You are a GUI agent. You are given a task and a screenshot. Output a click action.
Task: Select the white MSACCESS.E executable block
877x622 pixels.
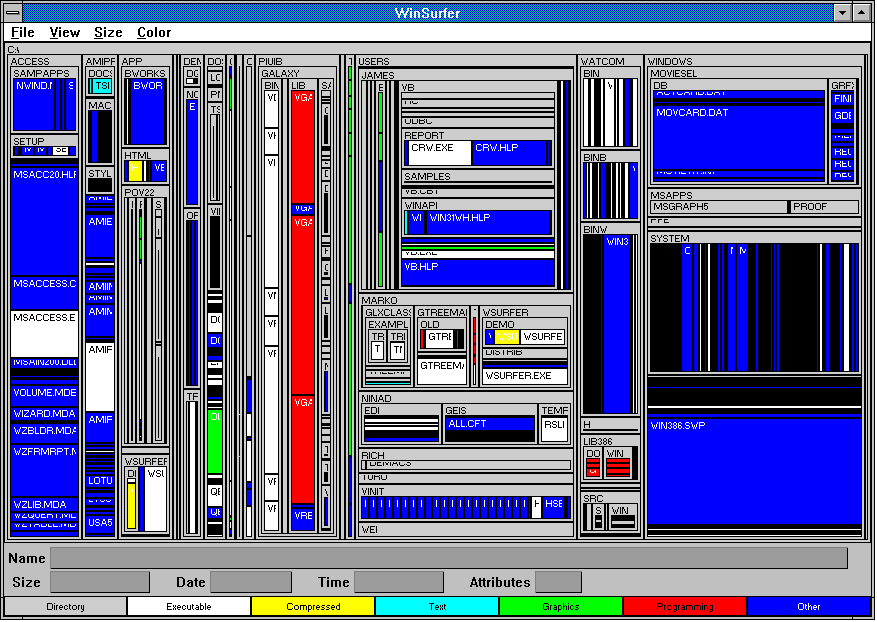pos(45,333)
